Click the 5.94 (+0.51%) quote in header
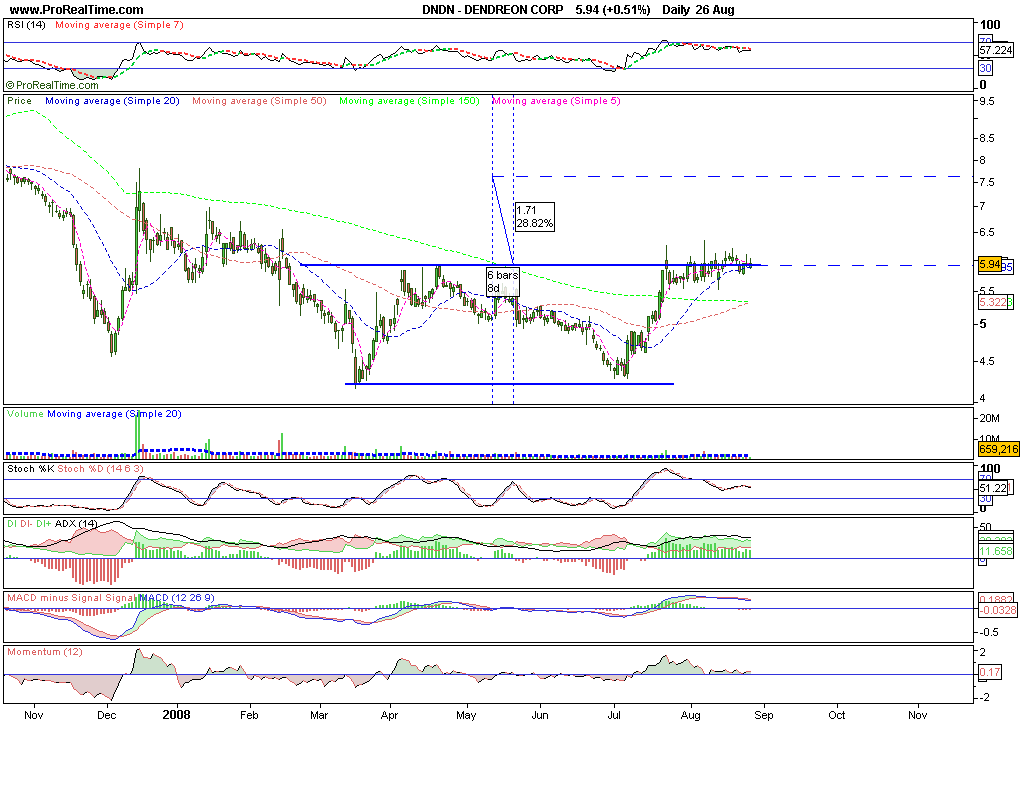 pyautogui.click(x=613, y=10)
